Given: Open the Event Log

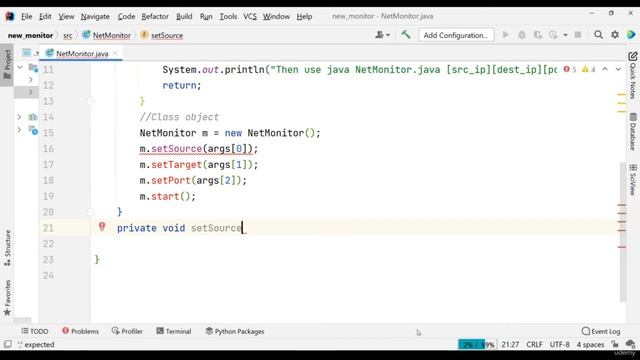Looking at the screenshot, I should tap(601, 331).
